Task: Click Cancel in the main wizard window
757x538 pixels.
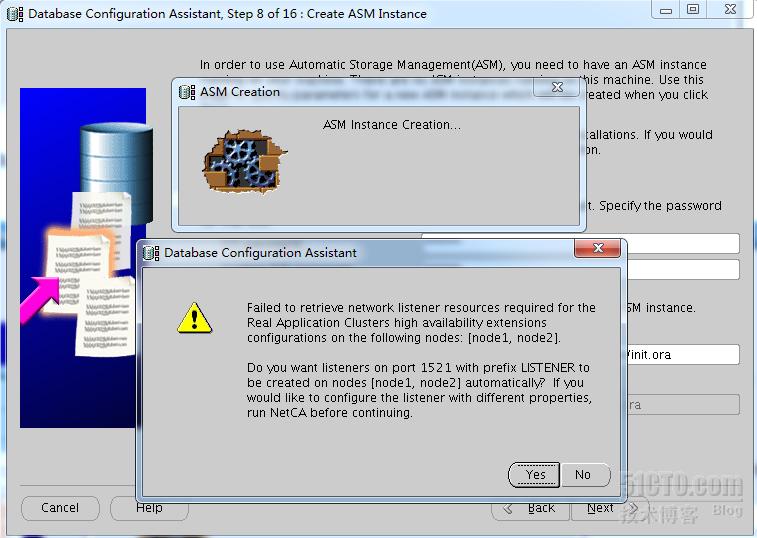Action: pos(60,508)
